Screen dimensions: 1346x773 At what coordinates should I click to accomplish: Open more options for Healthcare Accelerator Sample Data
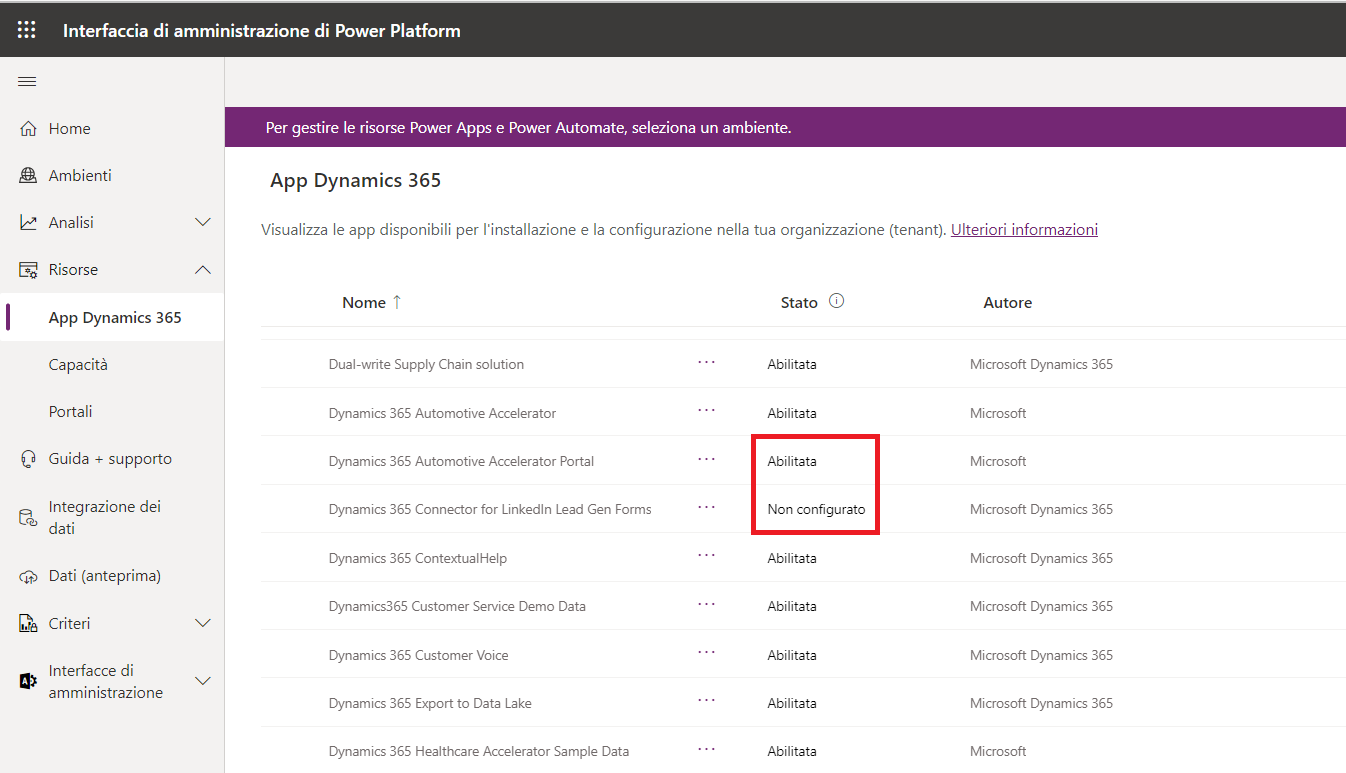tap(707, 749)
